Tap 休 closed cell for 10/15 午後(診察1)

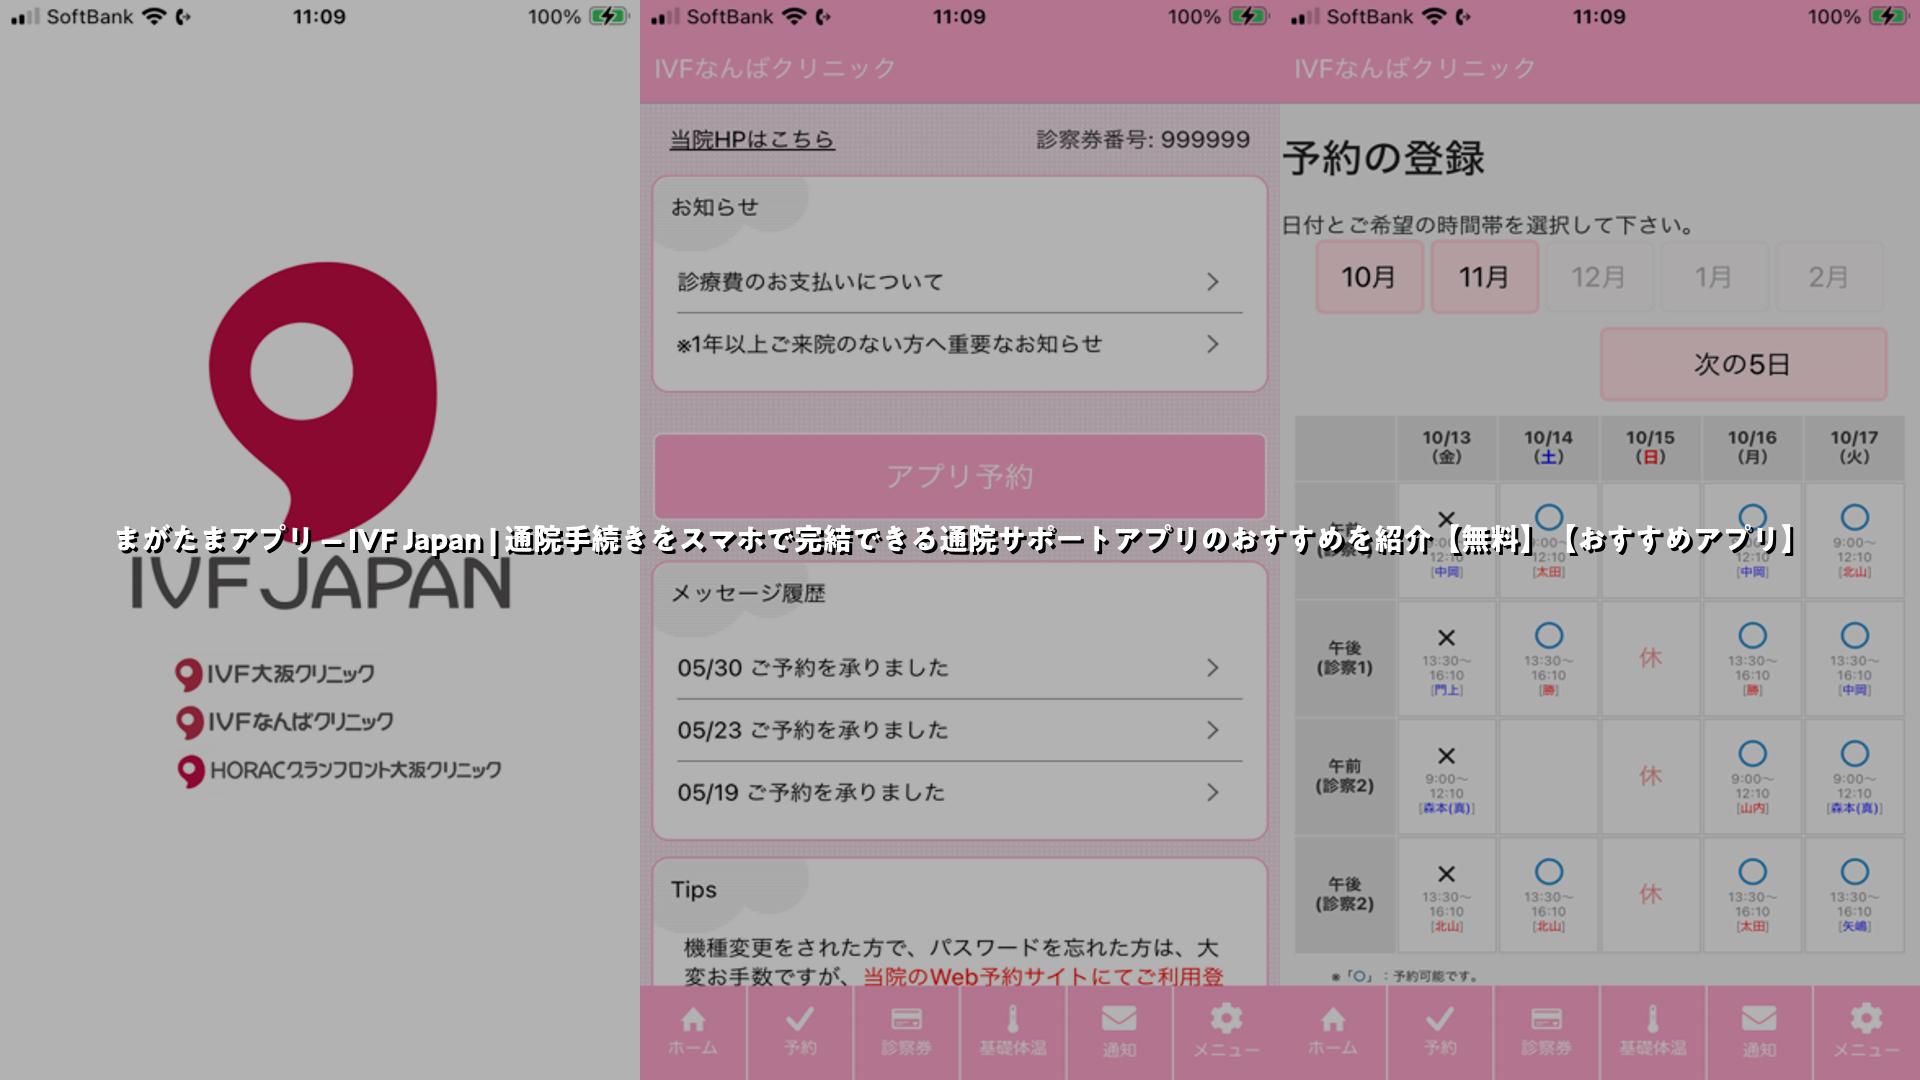(x=1650, y=659)
